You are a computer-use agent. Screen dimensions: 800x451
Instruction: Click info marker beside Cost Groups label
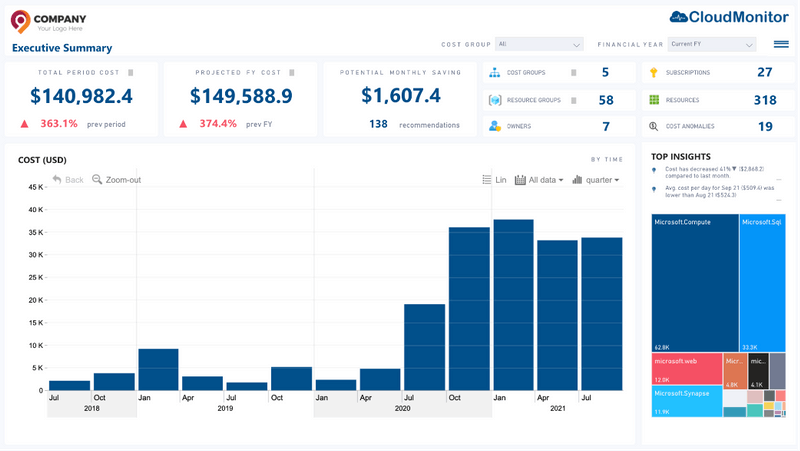pyautogui.click(x=573, y=72)
